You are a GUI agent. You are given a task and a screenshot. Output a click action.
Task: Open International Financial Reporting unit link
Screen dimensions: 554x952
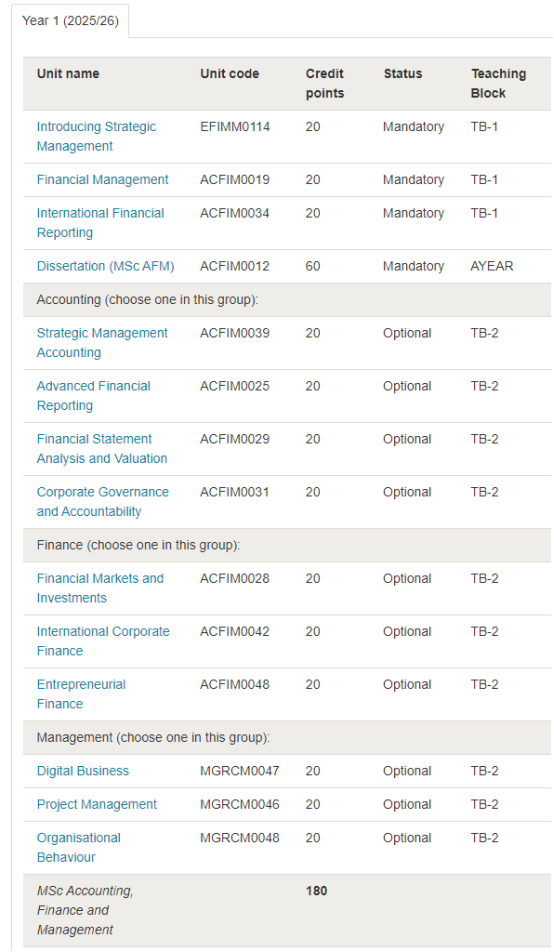click(x=100, y=223)
